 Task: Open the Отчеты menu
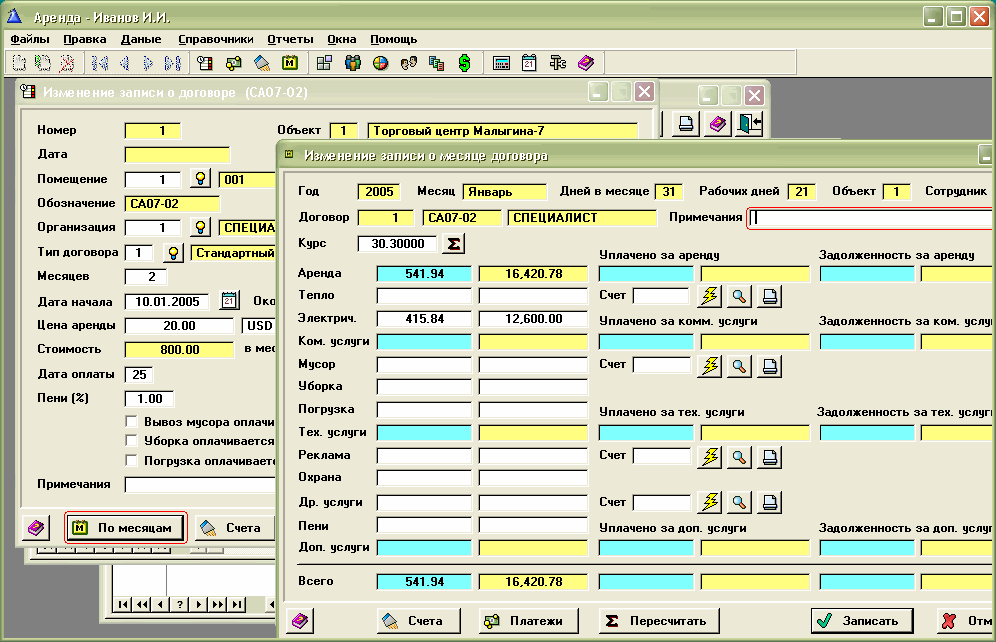click(291, 39)
